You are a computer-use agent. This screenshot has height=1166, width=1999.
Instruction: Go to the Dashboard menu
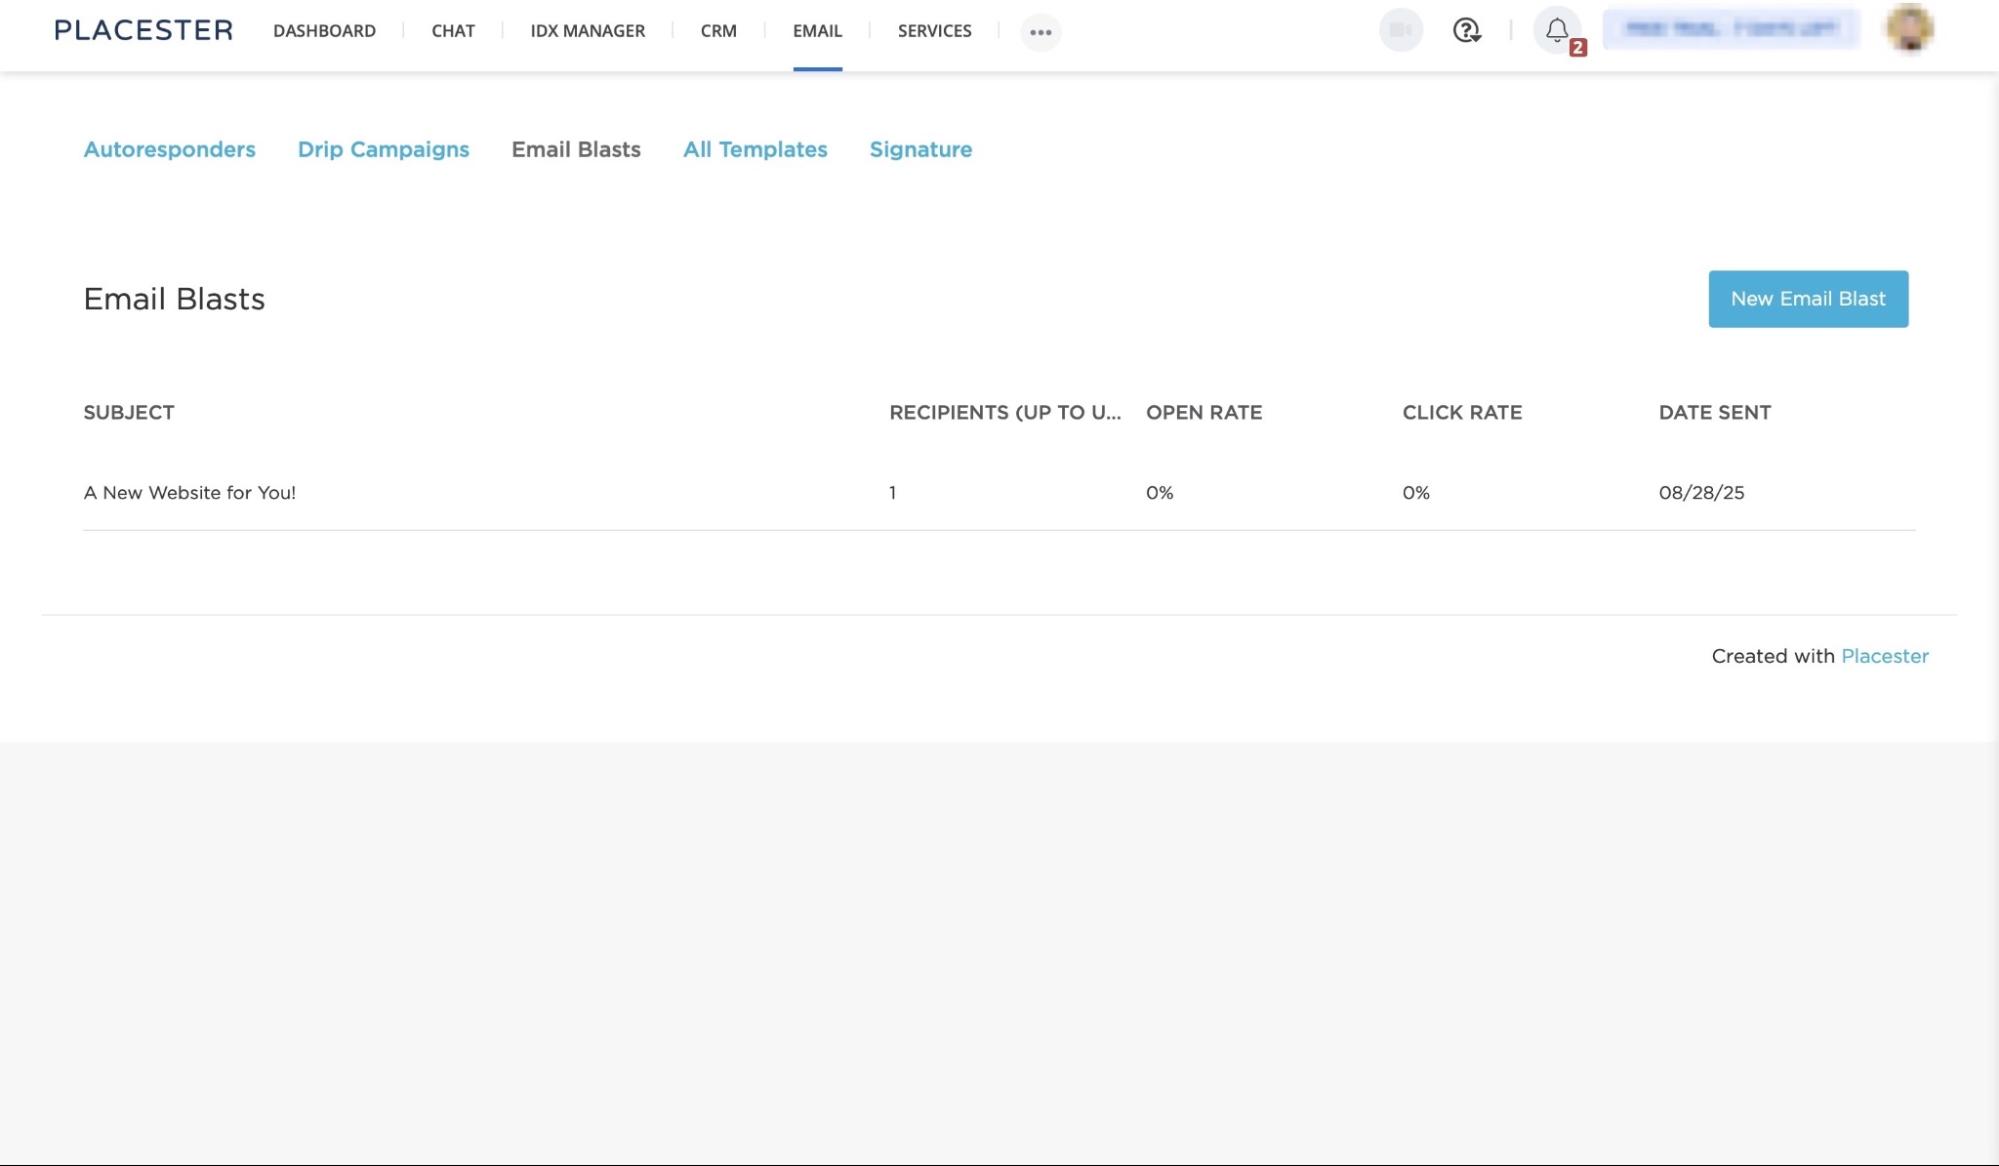click(x=324, y=31)
